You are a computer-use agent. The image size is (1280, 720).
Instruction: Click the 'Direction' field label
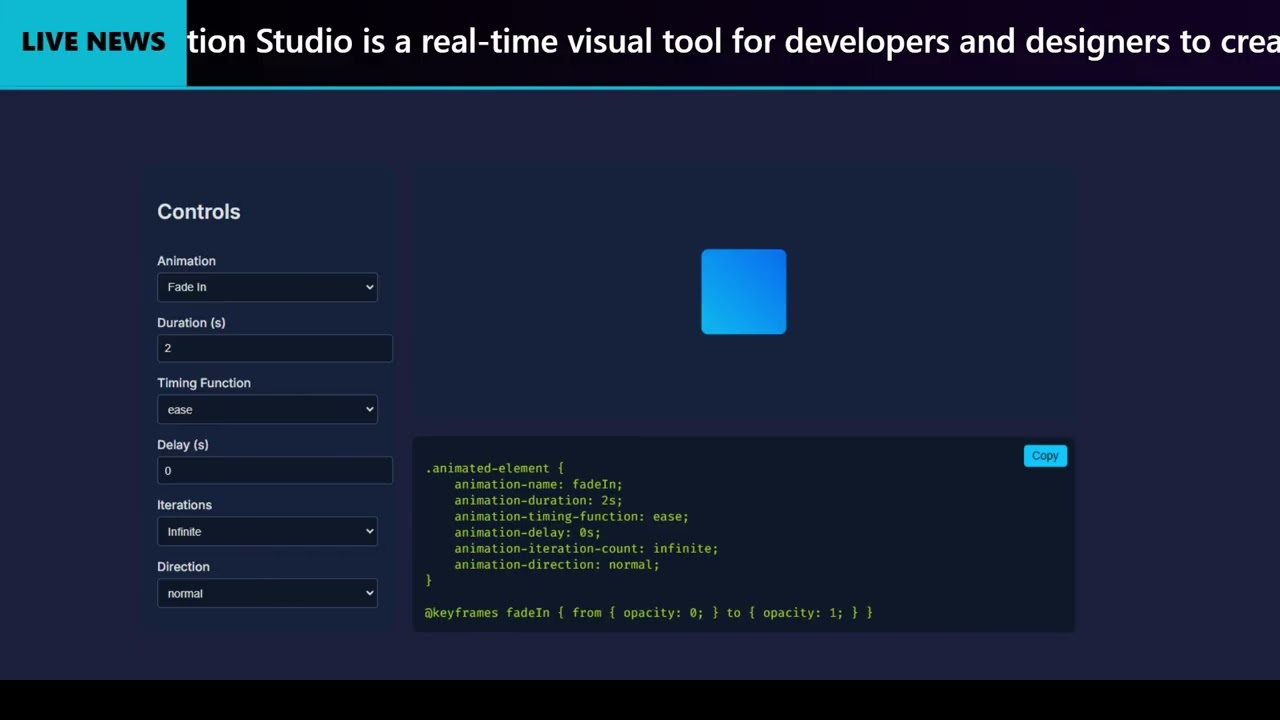point(183,567)
